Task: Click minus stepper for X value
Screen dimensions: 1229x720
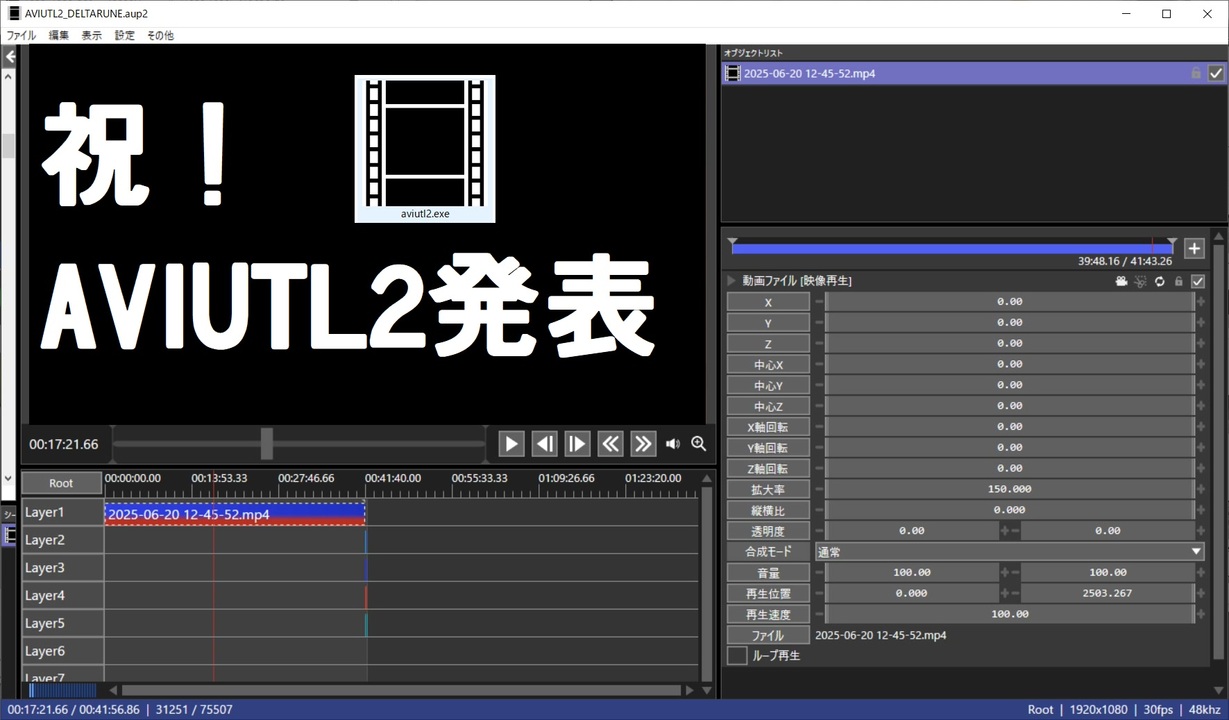Action: (820, 302)
